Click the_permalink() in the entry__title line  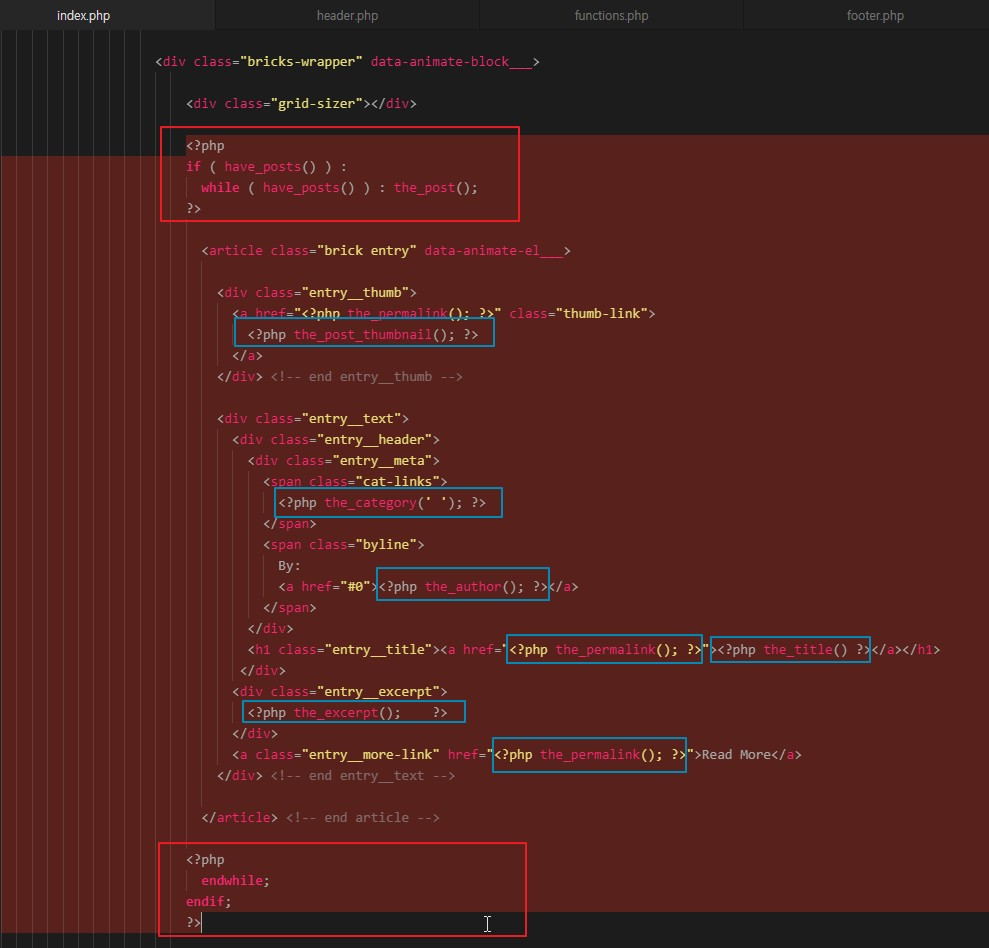pos(605,650)
